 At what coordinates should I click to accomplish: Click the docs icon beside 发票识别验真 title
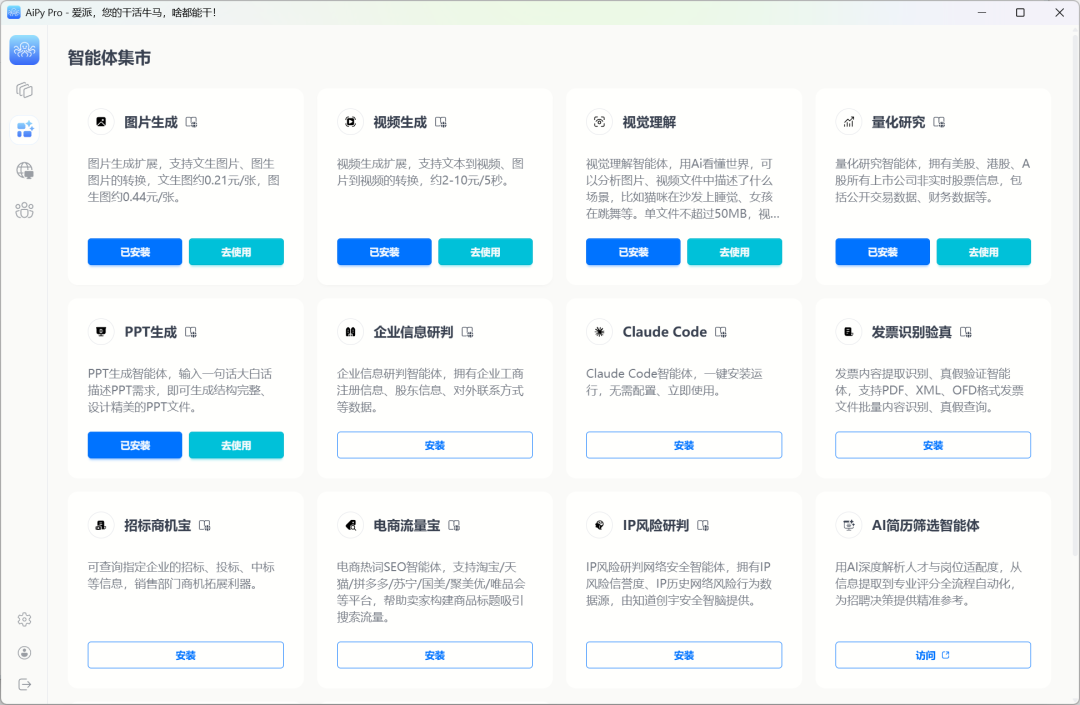(966, 332)
